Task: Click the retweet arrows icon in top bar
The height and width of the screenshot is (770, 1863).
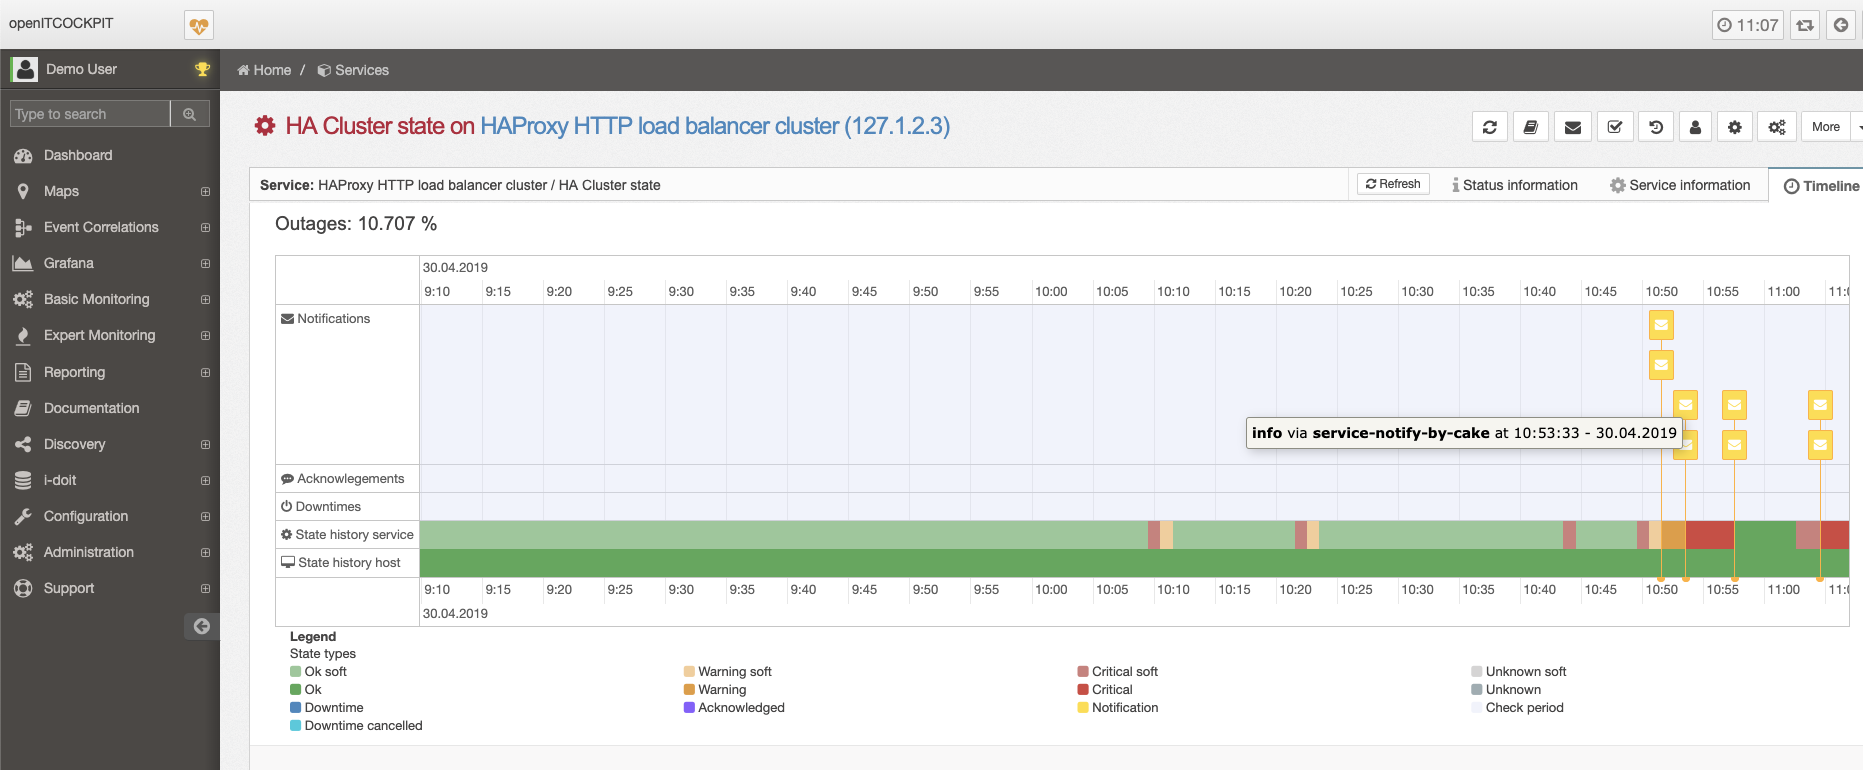Action: coord(1805,25)
